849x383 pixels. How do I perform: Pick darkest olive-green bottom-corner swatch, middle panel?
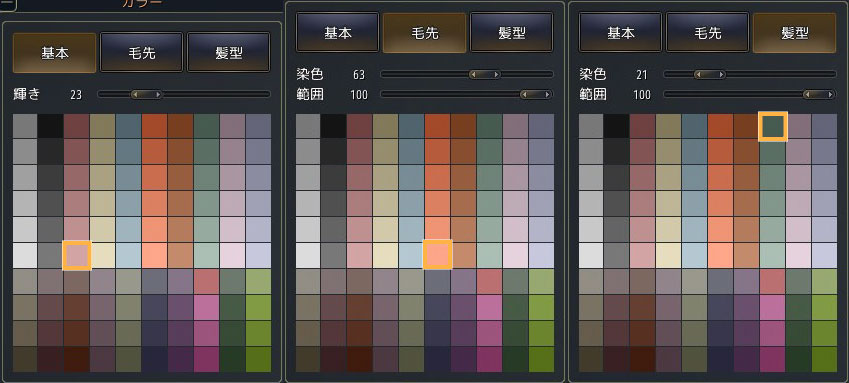[x=541, y=359]
